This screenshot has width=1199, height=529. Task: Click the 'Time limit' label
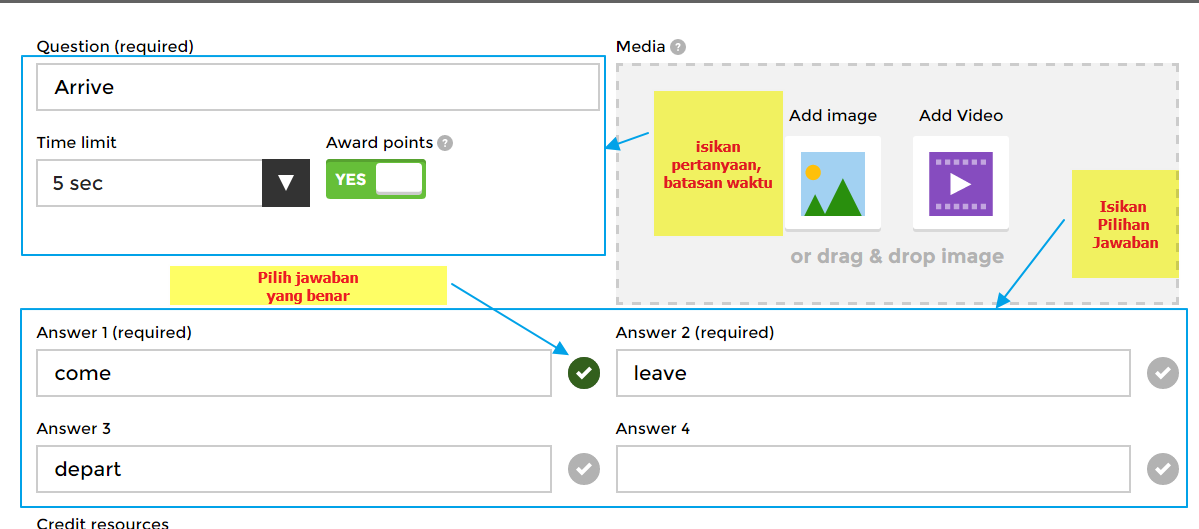coord(76,143)
